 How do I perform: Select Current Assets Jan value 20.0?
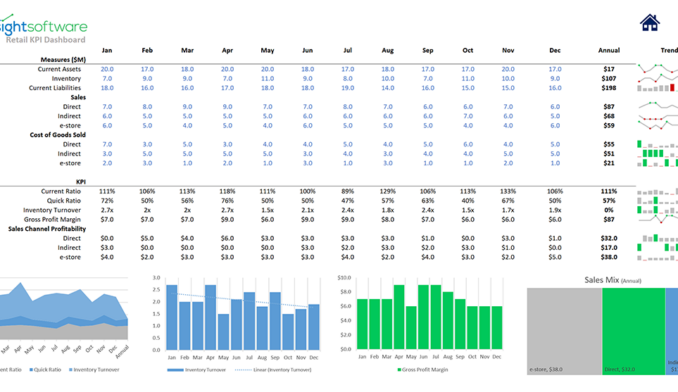pyautogui.click(x=107, y=69)
